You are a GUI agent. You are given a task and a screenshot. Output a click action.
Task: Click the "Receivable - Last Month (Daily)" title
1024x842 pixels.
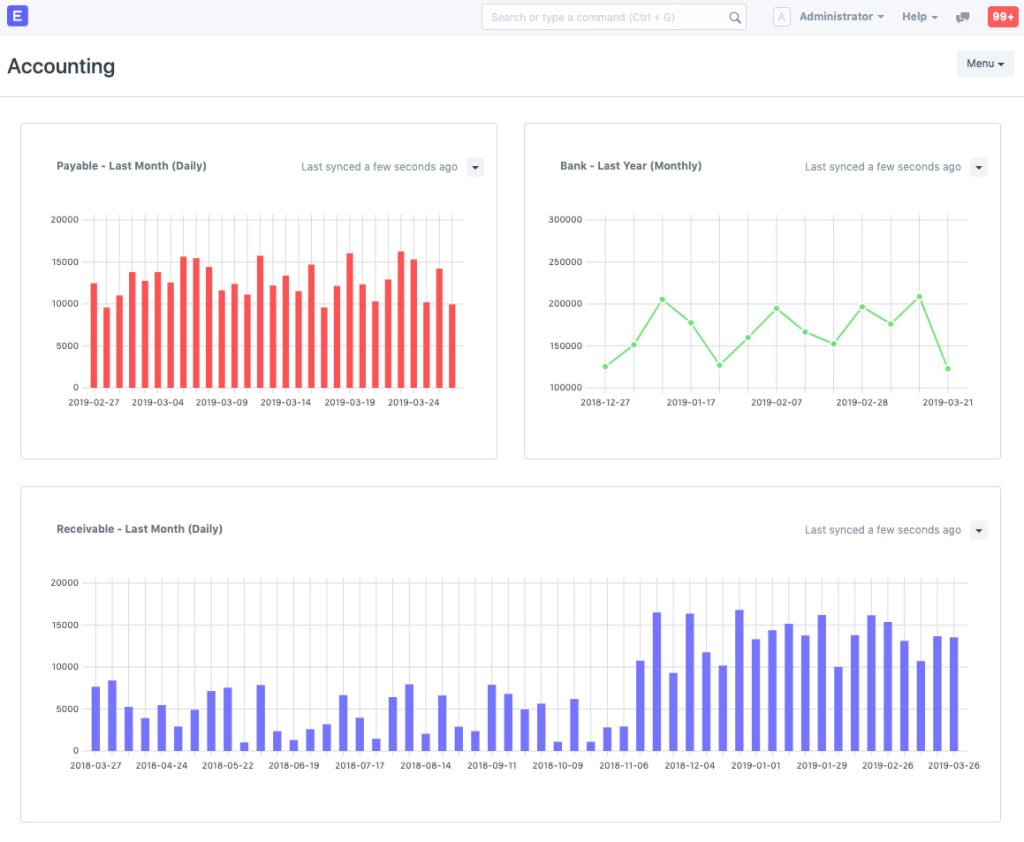click(139, 529)
